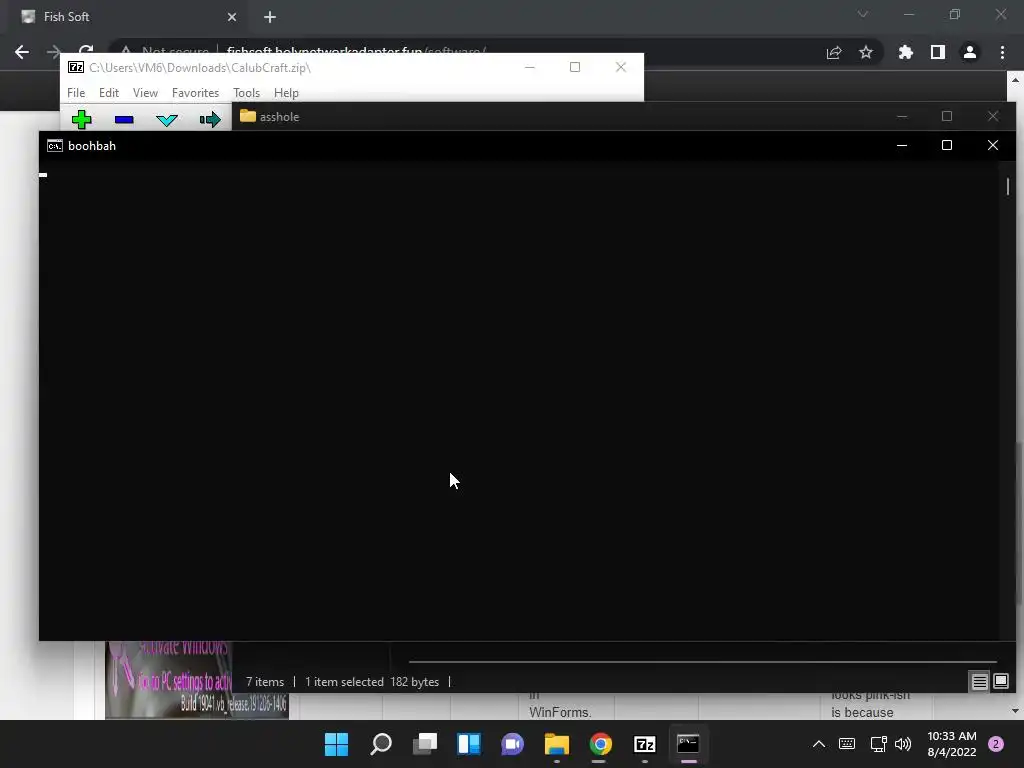
Task: Click the boohbah console window icon
Action: coord(55,146)
